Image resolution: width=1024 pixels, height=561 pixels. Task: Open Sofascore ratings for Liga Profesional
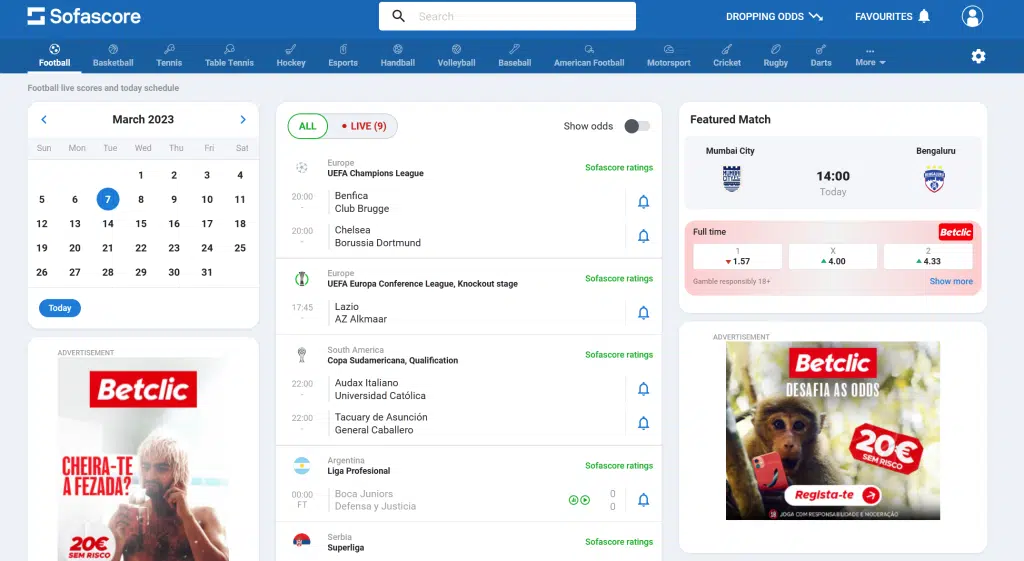[618, 466]
